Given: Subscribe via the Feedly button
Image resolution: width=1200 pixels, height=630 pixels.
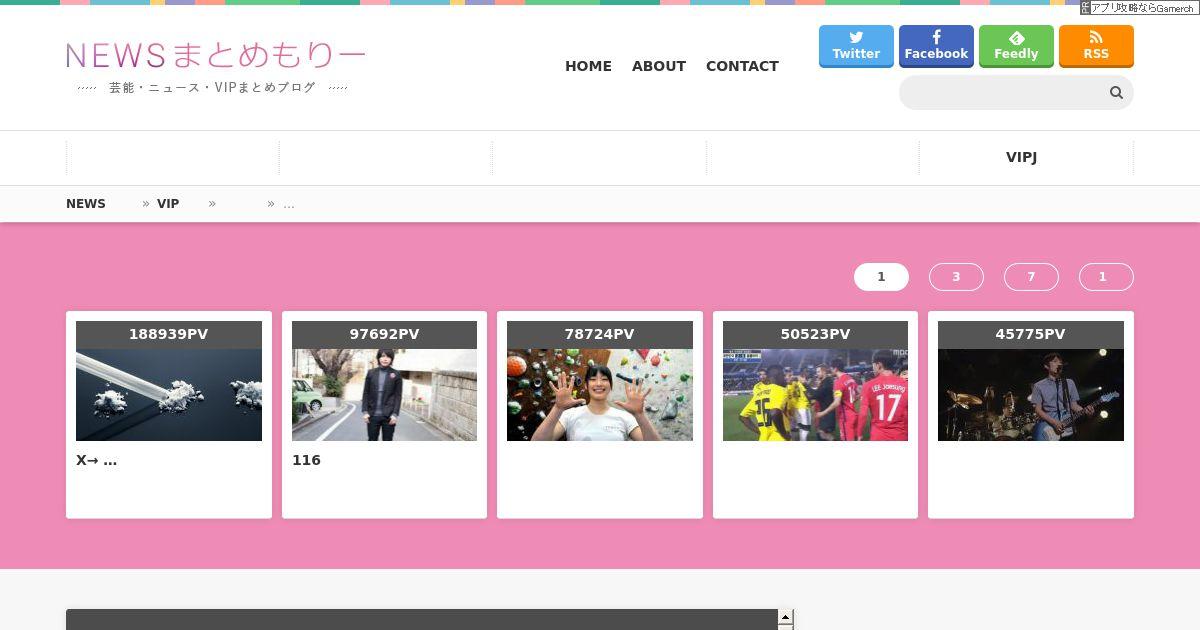Looking at the screenshot, I should coord(1016,46).
